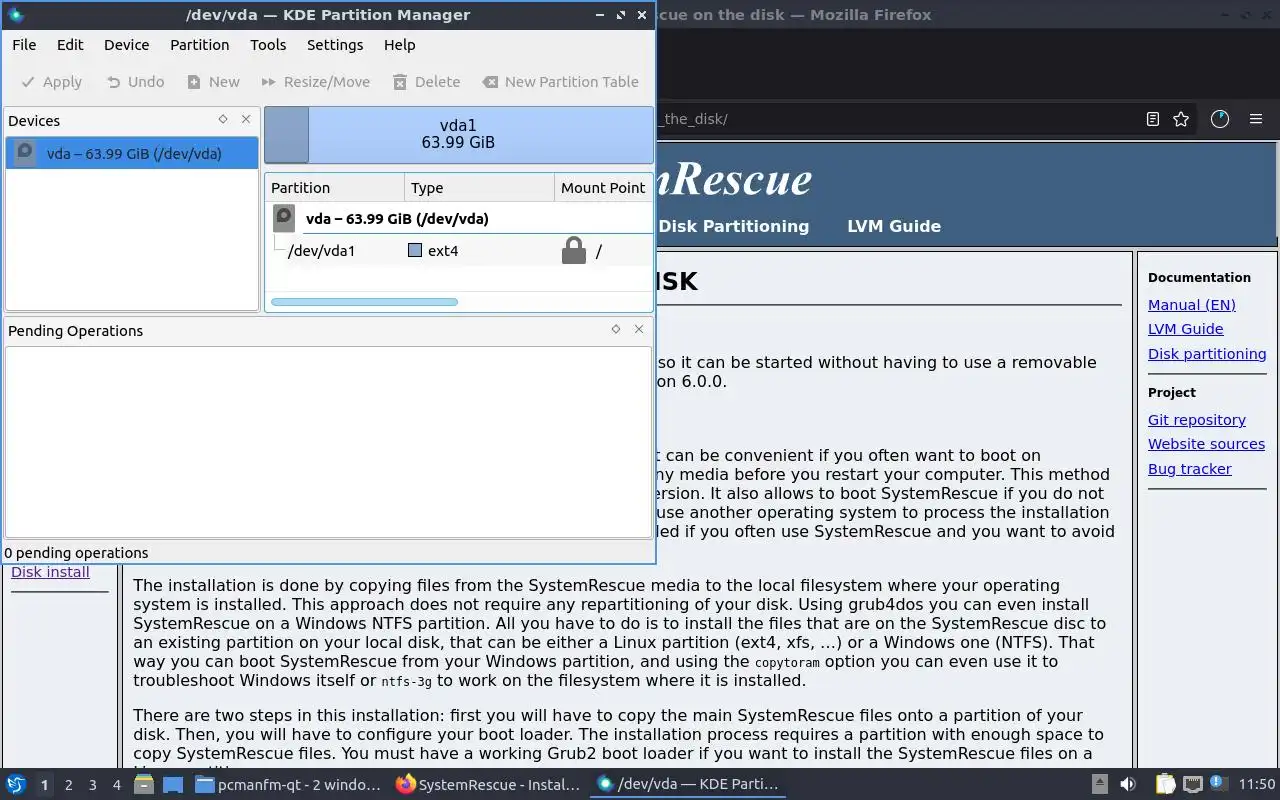The height and width of the screenshot is (800, 1280).
Task: Select the /dev/vda1 partition row
Action: (x=459, y=251)
